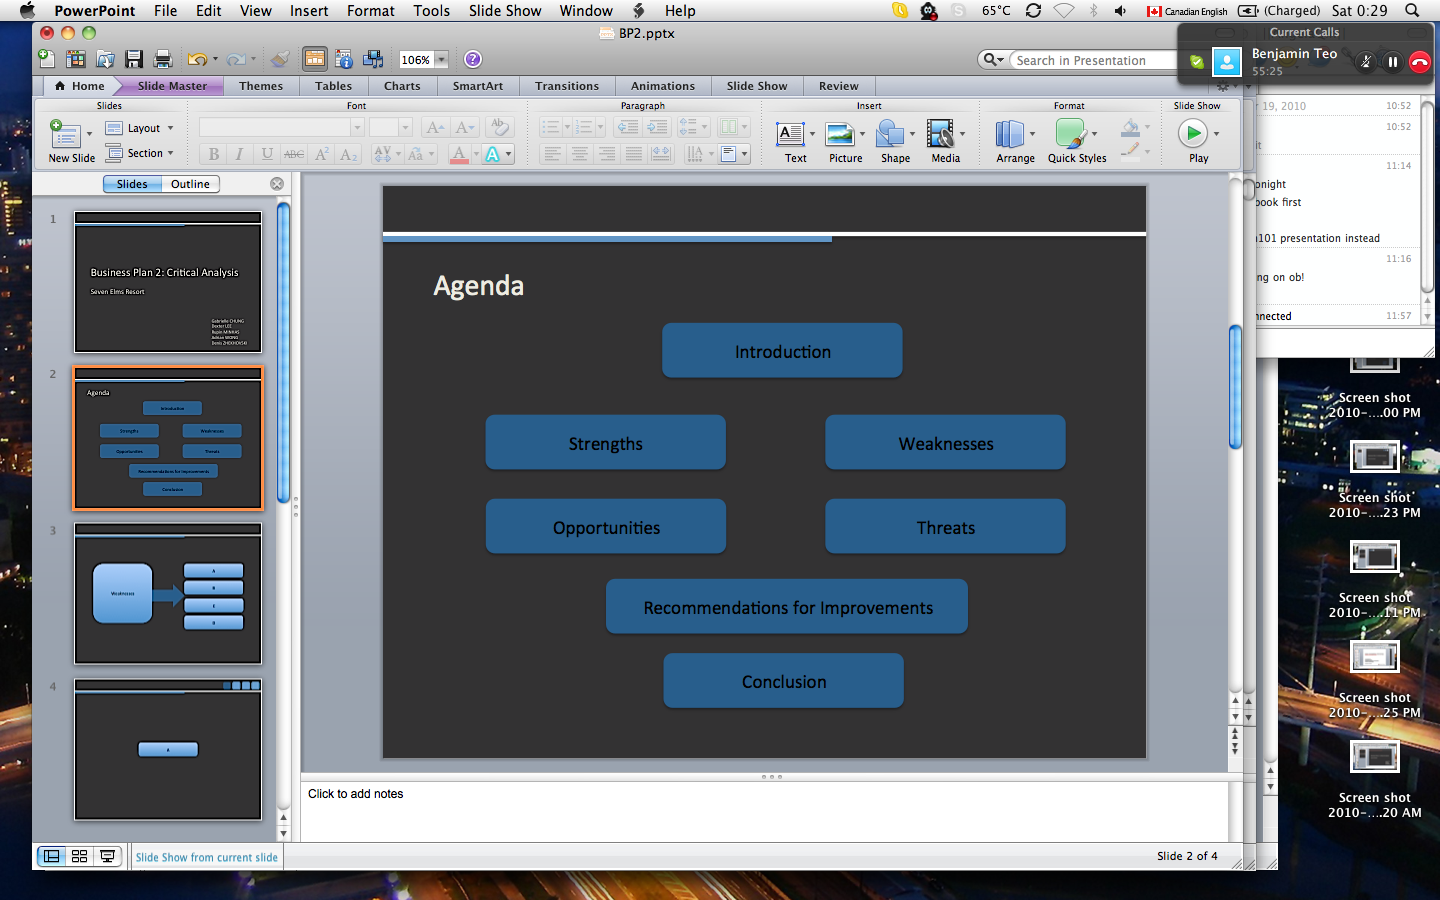Switch to slide sorter view
The height and width of the screenshot is (900, 1440).
79,856
